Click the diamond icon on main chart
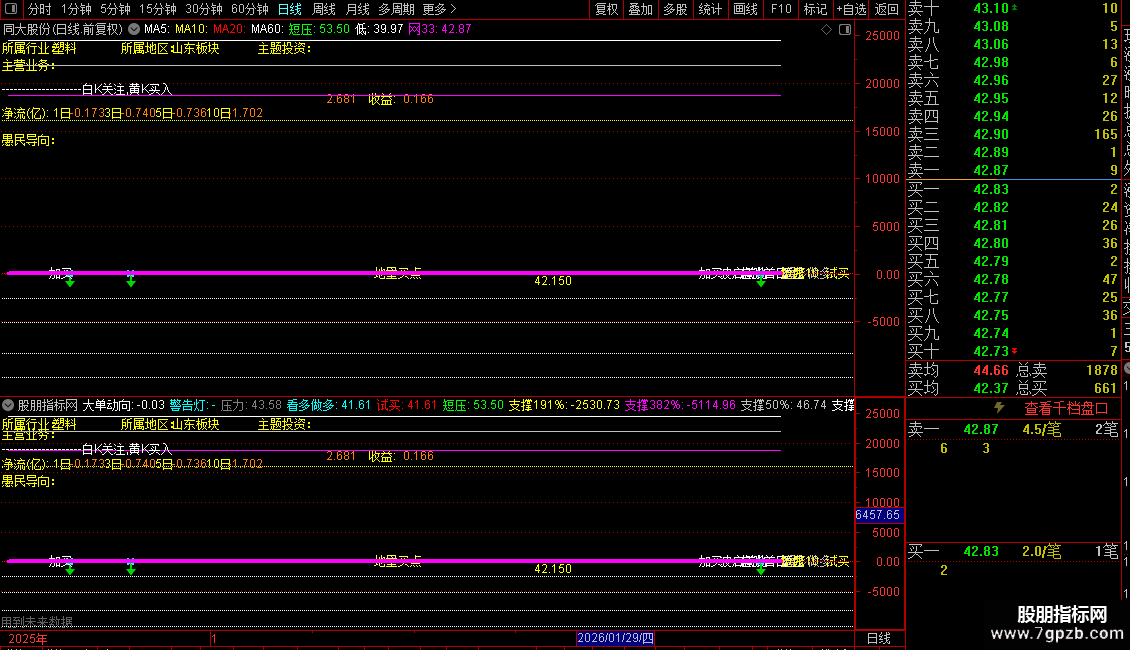Screen dimensions: 1130x650 tap(827, 30)
